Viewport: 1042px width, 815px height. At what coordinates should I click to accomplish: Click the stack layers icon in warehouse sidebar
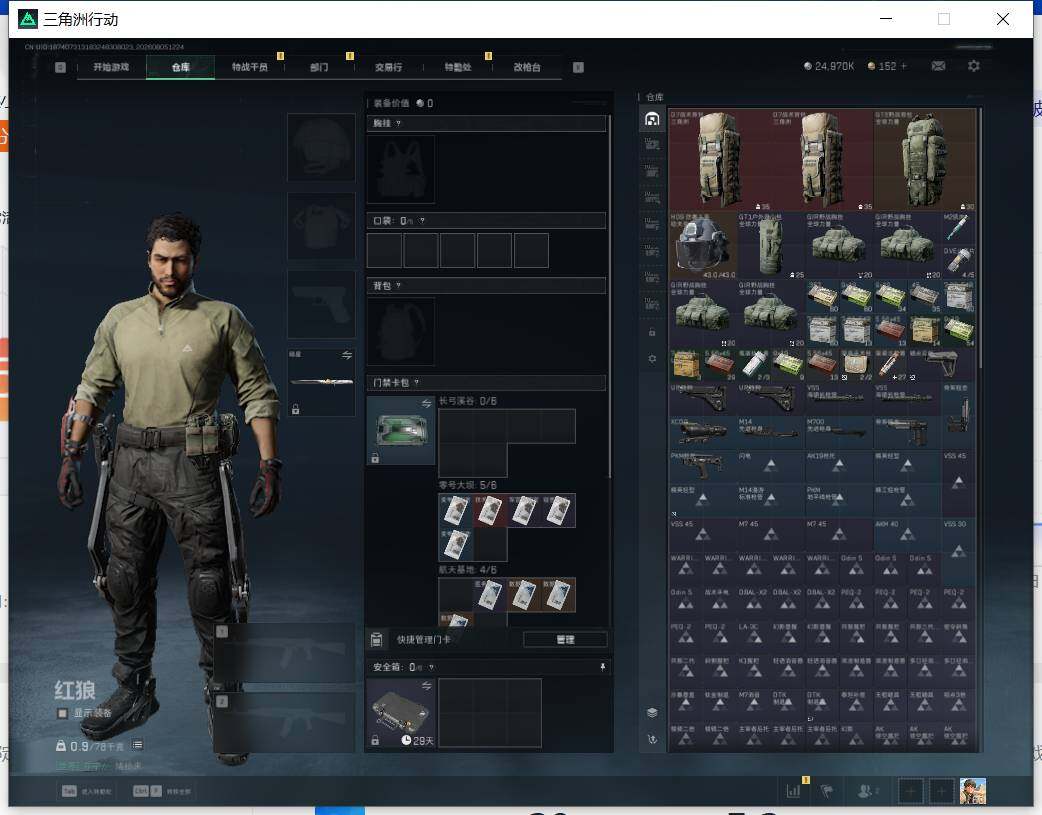[652, 713]
